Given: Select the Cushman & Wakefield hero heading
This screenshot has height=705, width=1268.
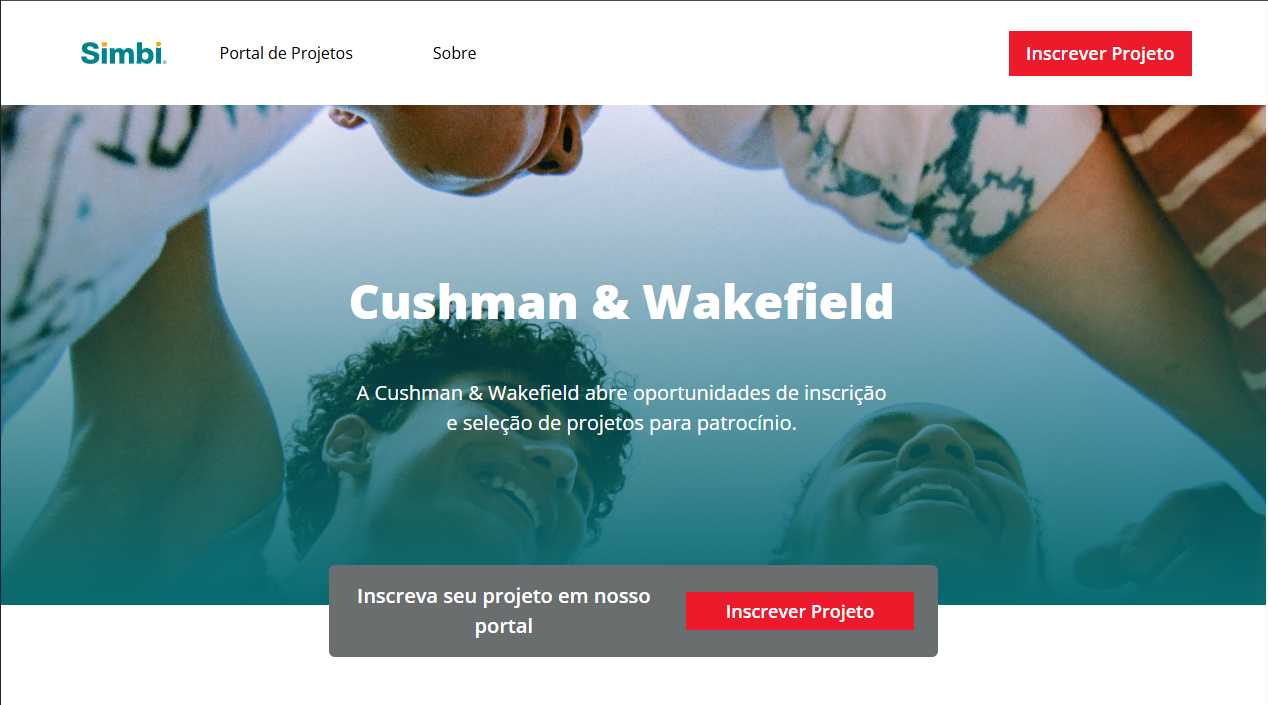Looking at the screenshot, I should [621, 301].
